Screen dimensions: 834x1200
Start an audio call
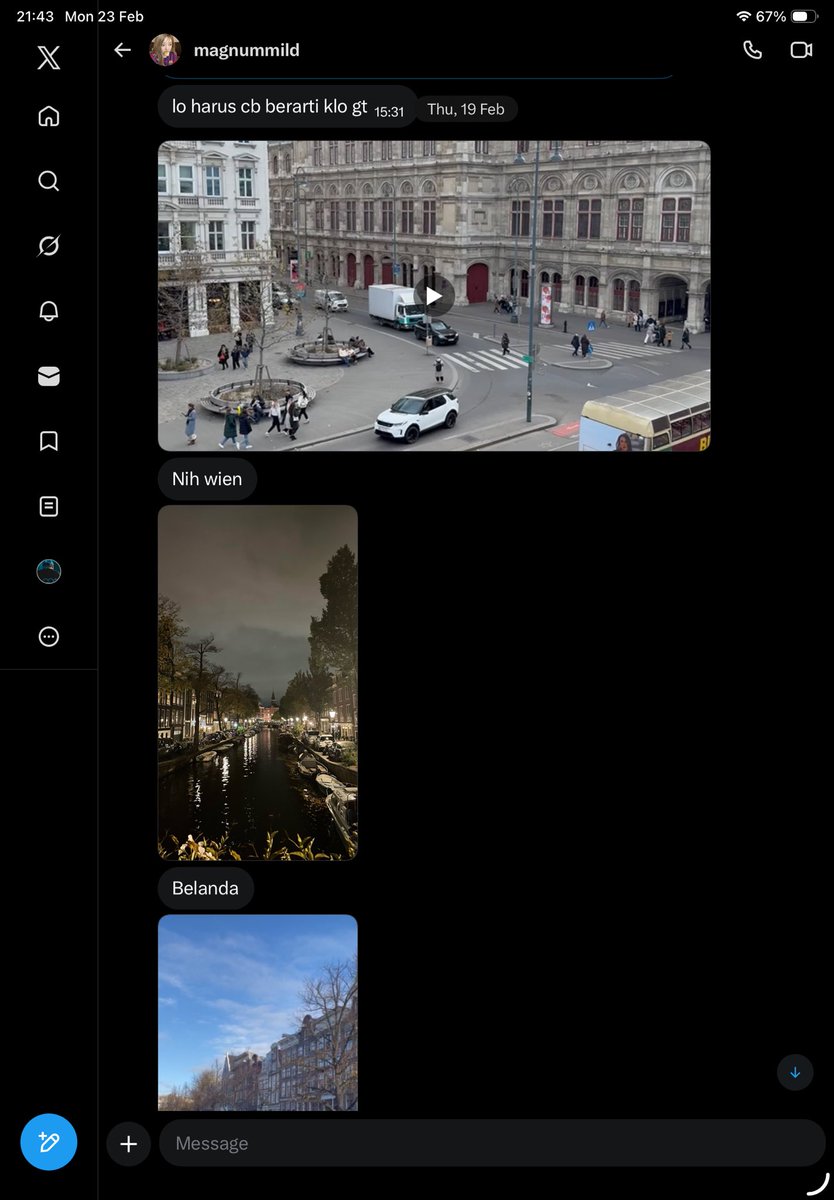pos(753,50)
